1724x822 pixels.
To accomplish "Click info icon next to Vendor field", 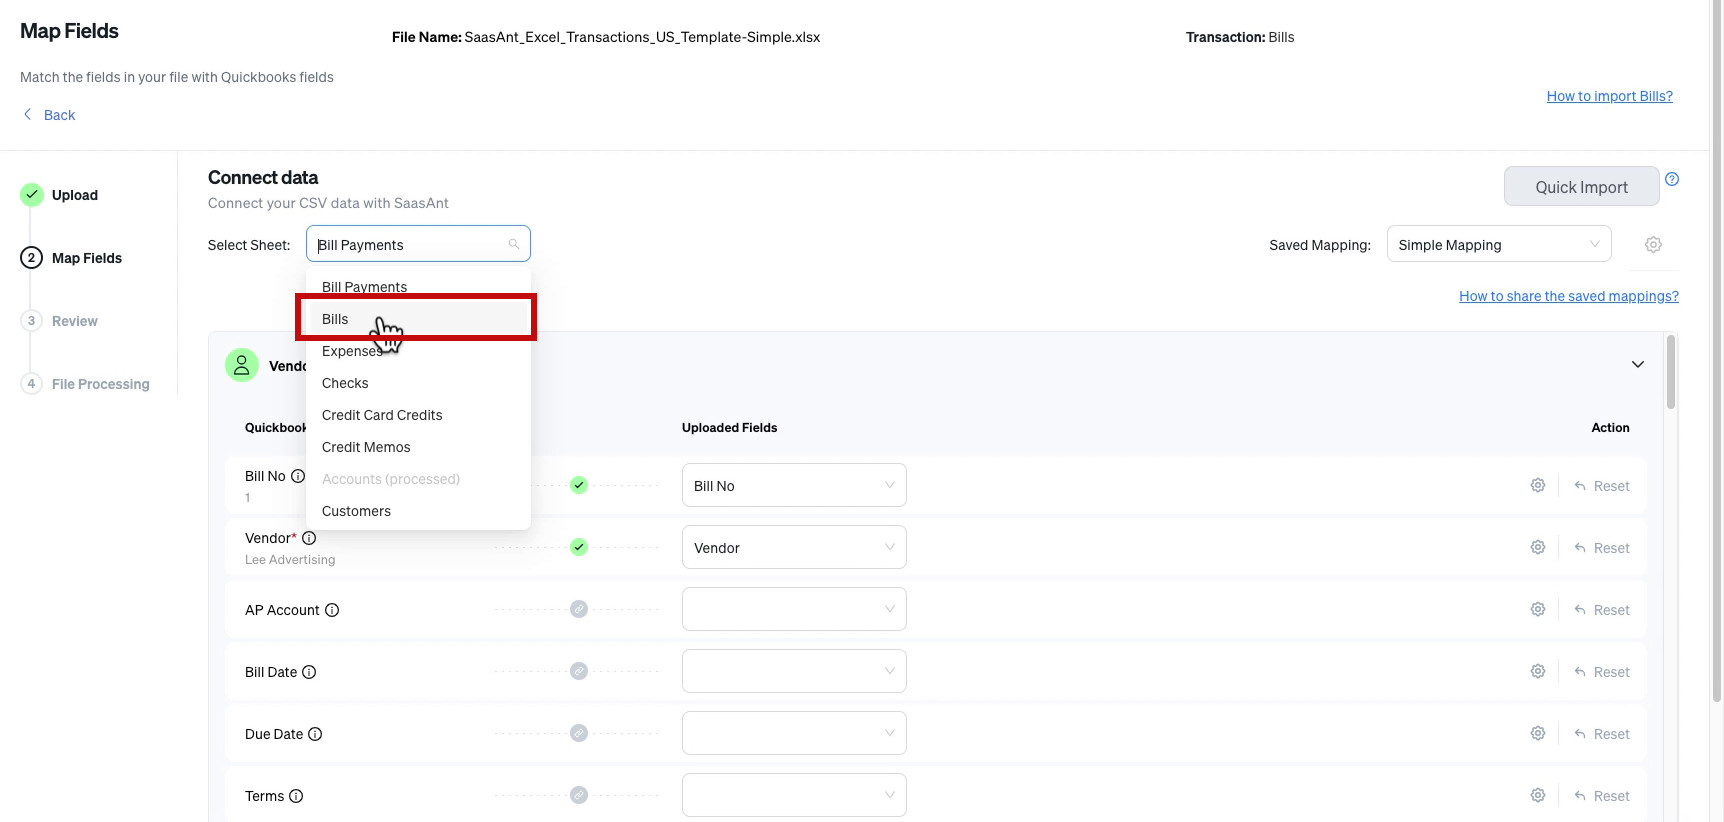I will tap(309, 538).
